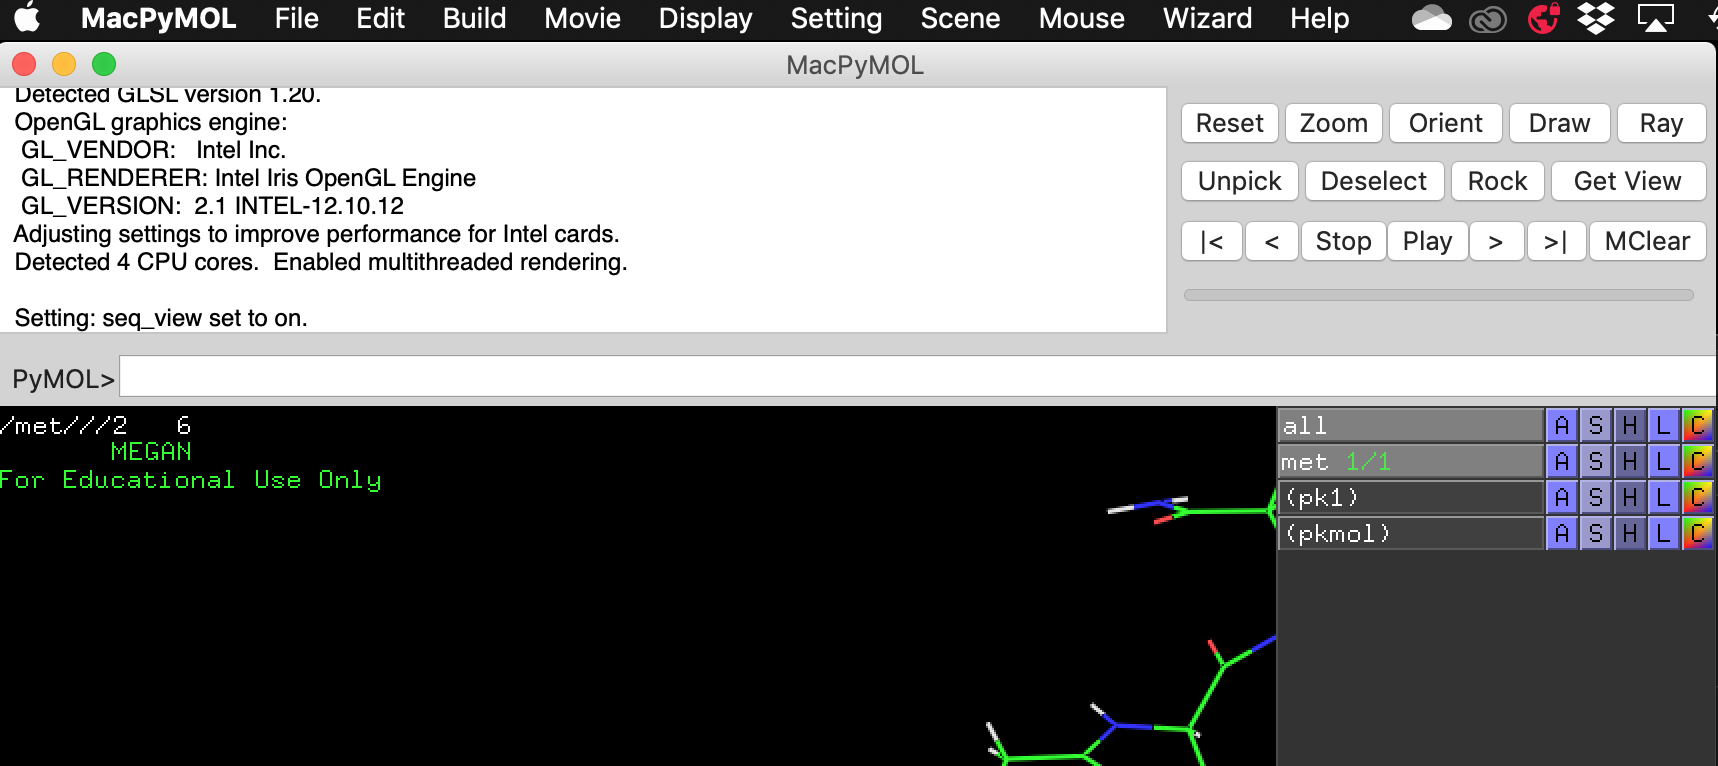Screen dimensions: 1718x766
Task: Open the S (Show) menu for (pk1)
Action: (x=1595, y=497)
